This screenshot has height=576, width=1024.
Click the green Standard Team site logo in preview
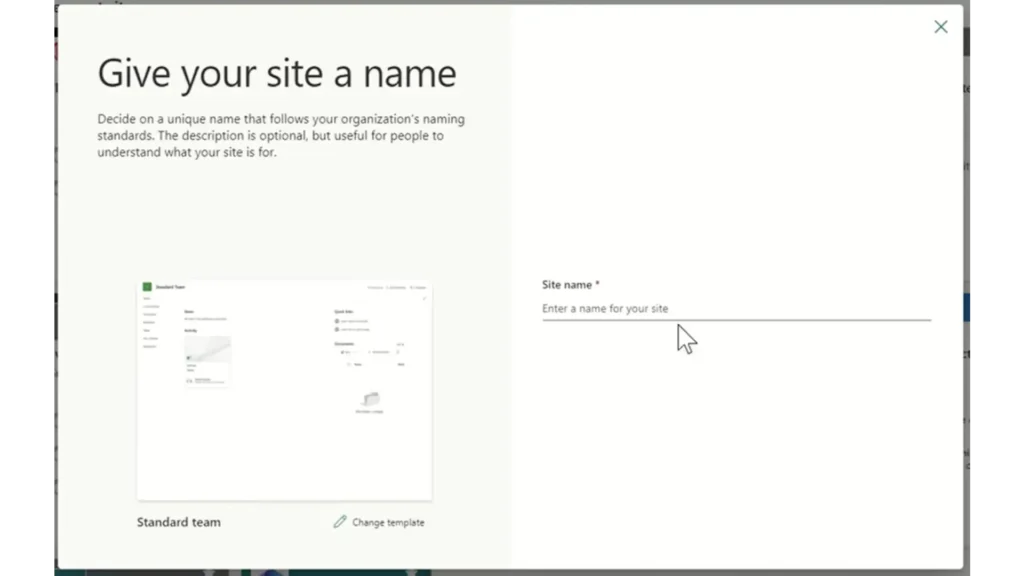147,287
